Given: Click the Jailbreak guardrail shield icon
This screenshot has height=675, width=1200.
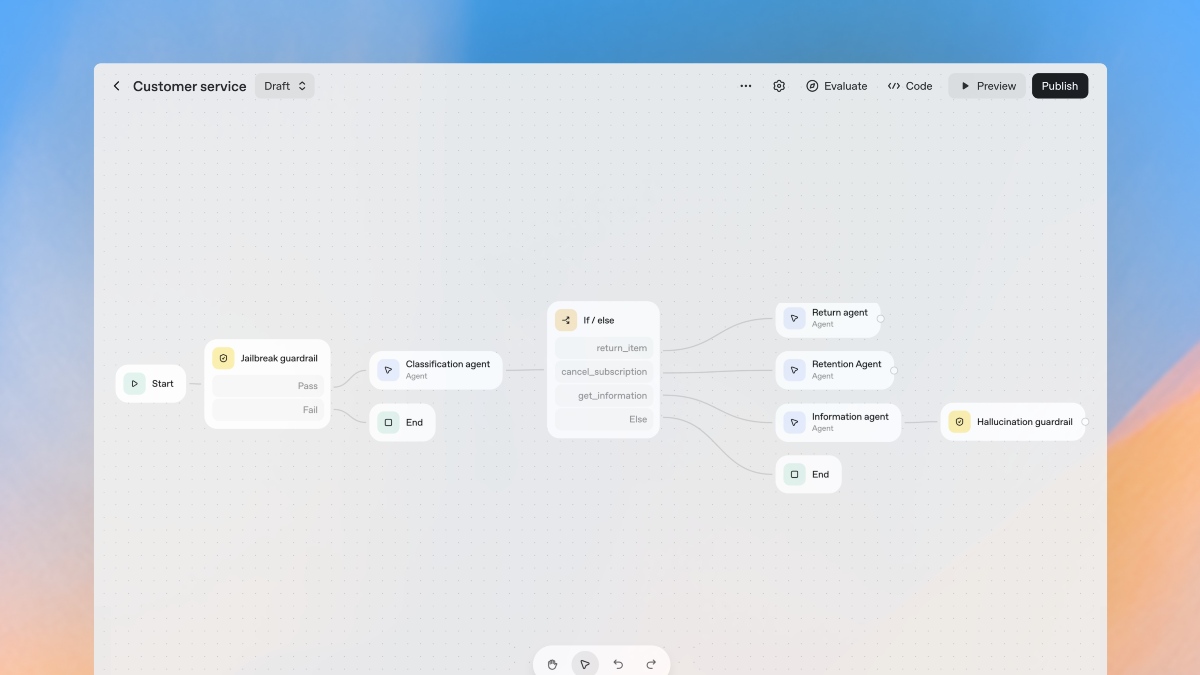Looking at the screenshot, I should [x=222, y=357].
